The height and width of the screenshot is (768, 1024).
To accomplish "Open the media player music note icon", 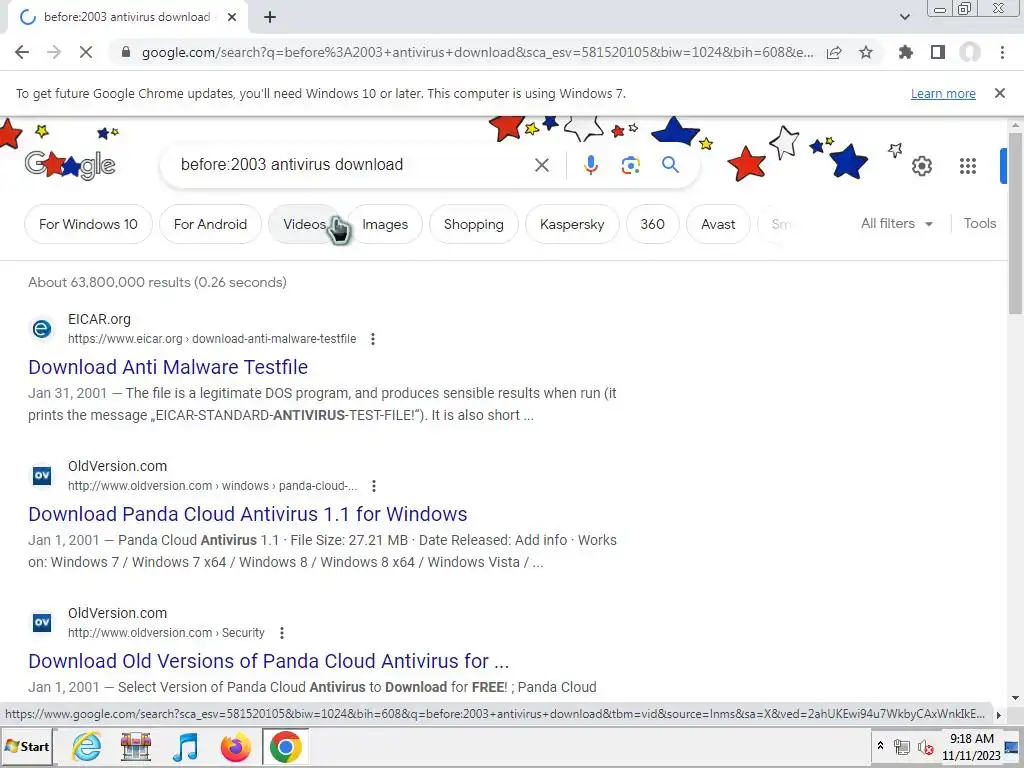I will tap(185, 746).
